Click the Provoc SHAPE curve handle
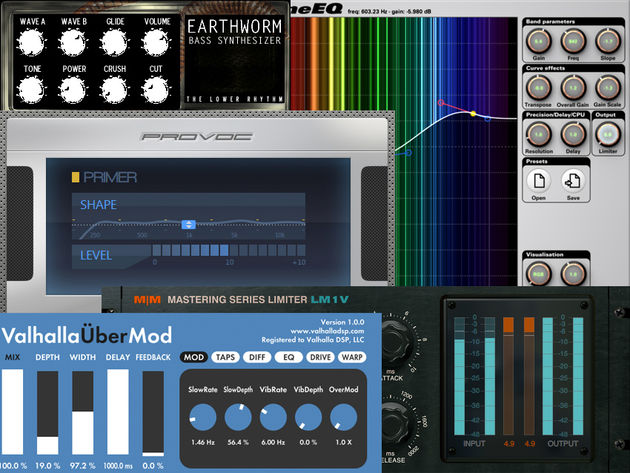Viewport: 630px width, 473px height. 188,225
